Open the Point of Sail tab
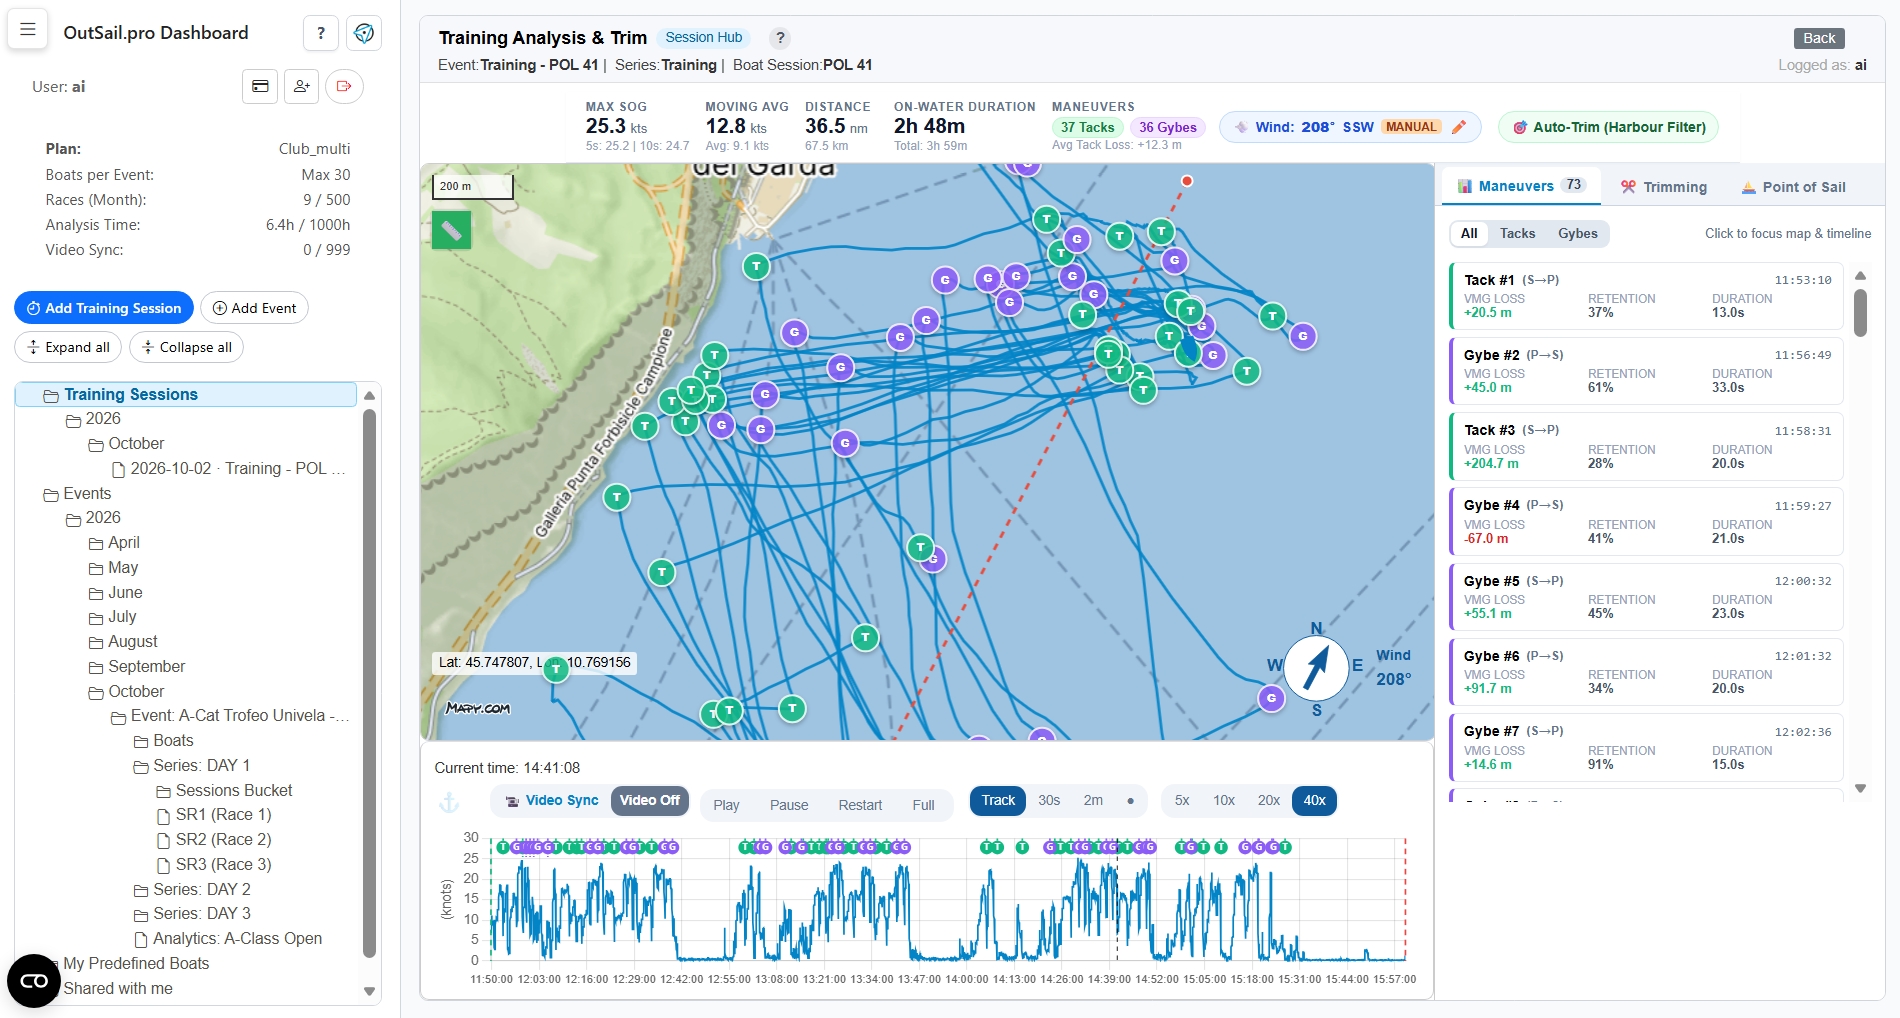The height and width of the screenshot is (1018, 1900). [1793, 187]
